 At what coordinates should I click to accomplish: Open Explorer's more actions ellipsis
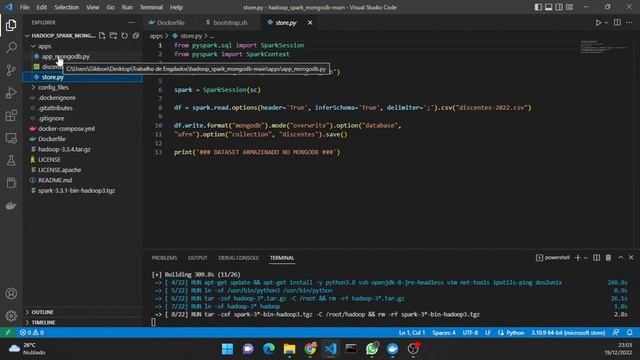tap(131, 22)
